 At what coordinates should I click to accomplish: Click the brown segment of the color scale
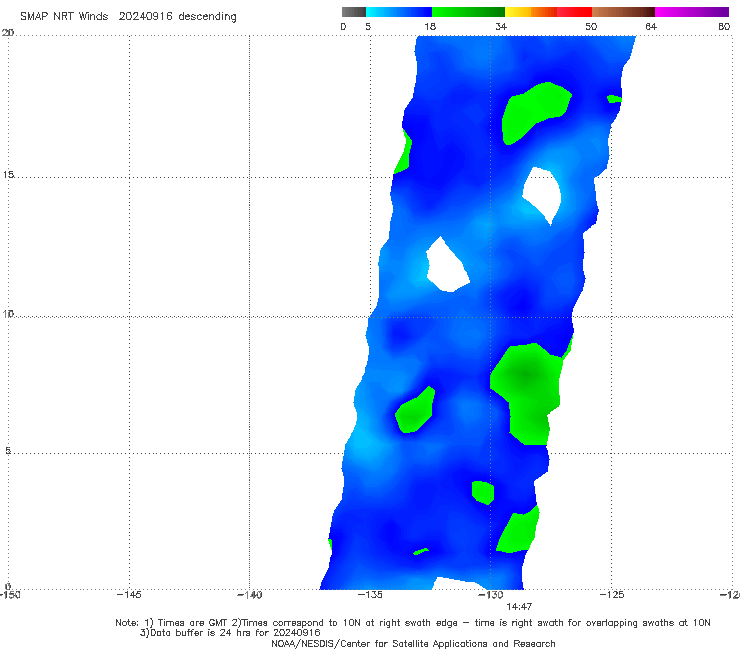tap(623, 12)
